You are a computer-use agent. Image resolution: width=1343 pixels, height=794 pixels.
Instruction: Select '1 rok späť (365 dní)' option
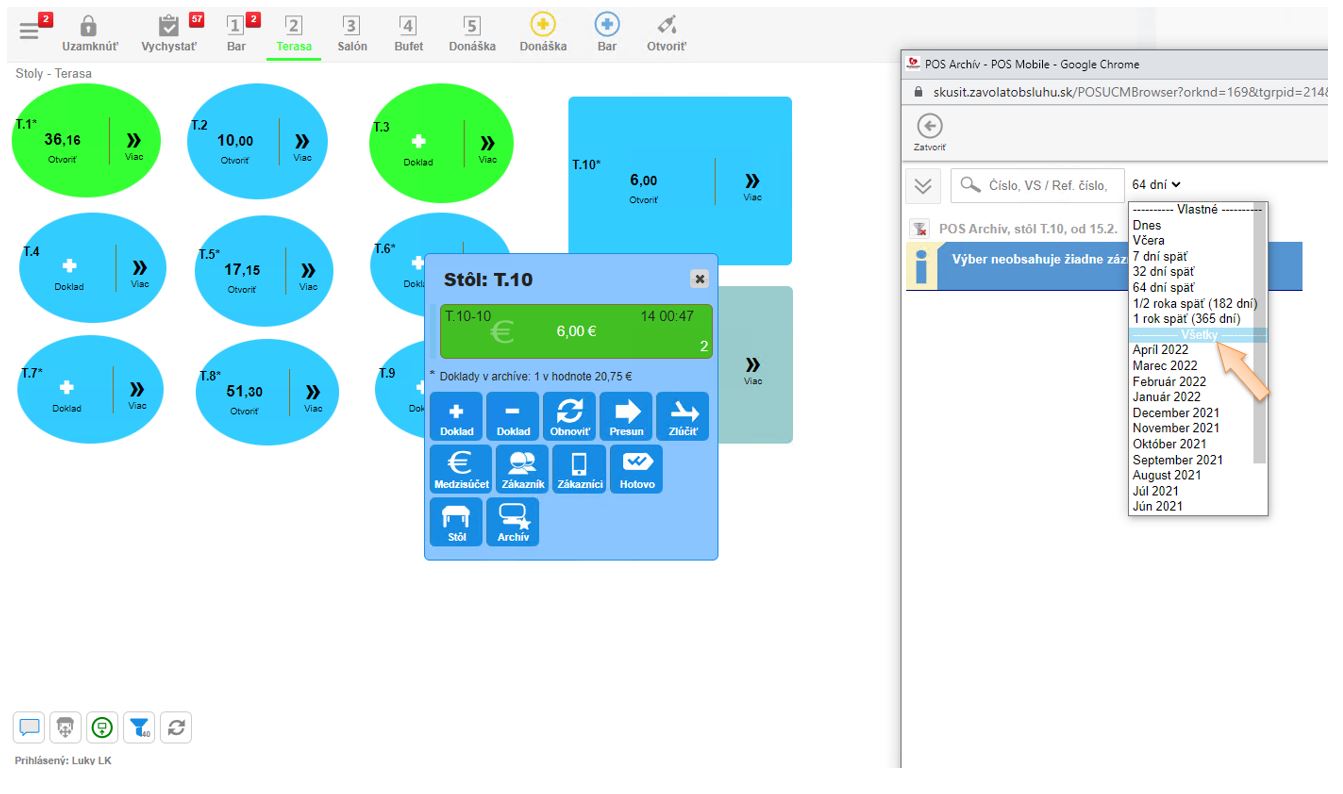point(1186,318)
